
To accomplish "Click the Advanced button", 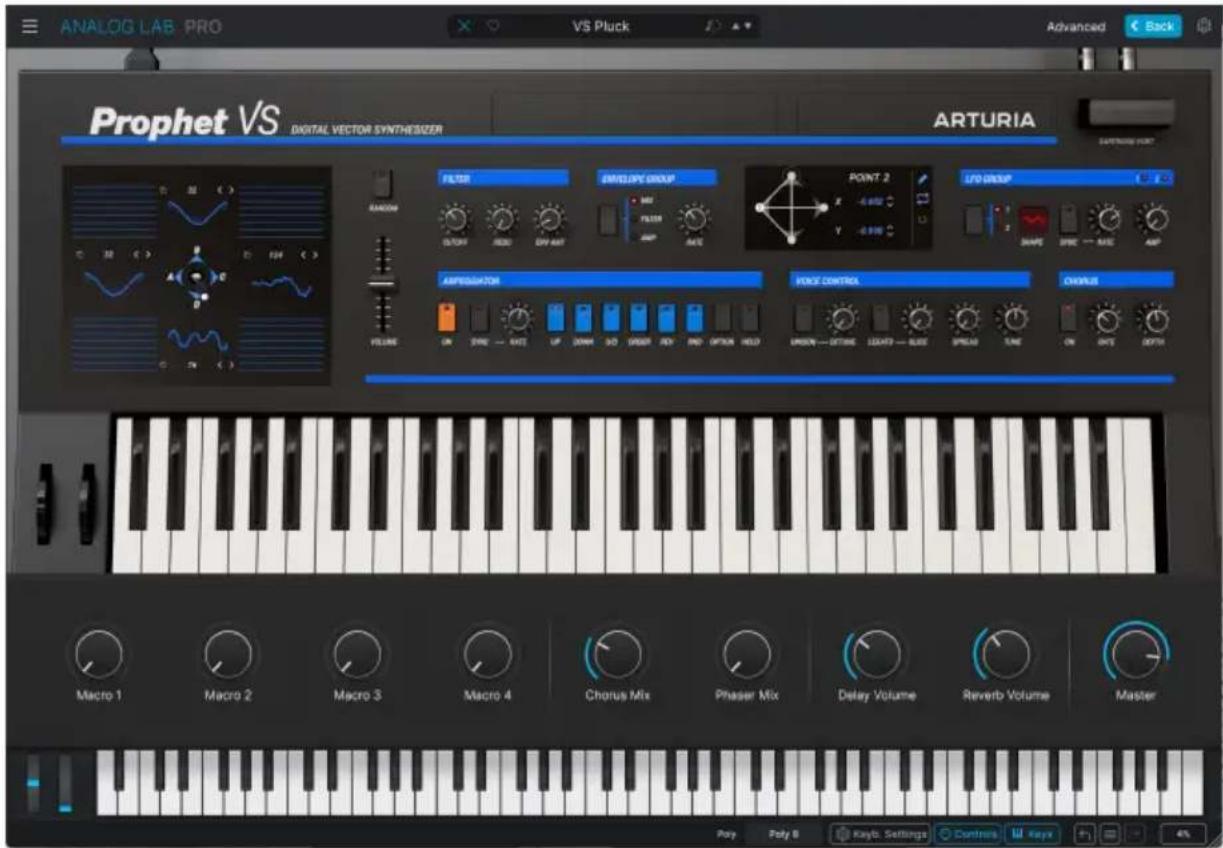I will (1075, 27).
